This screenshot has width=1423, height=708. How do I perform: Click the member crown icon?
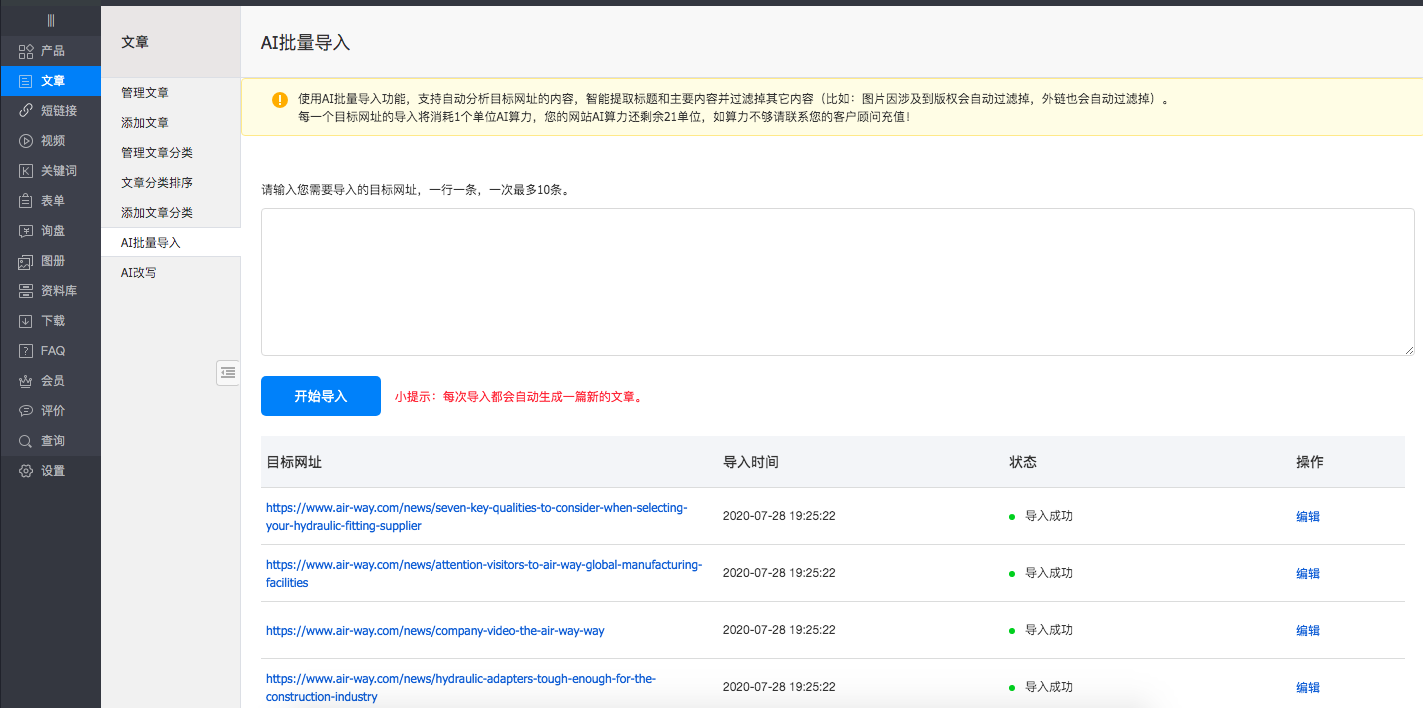pos(26,381)
